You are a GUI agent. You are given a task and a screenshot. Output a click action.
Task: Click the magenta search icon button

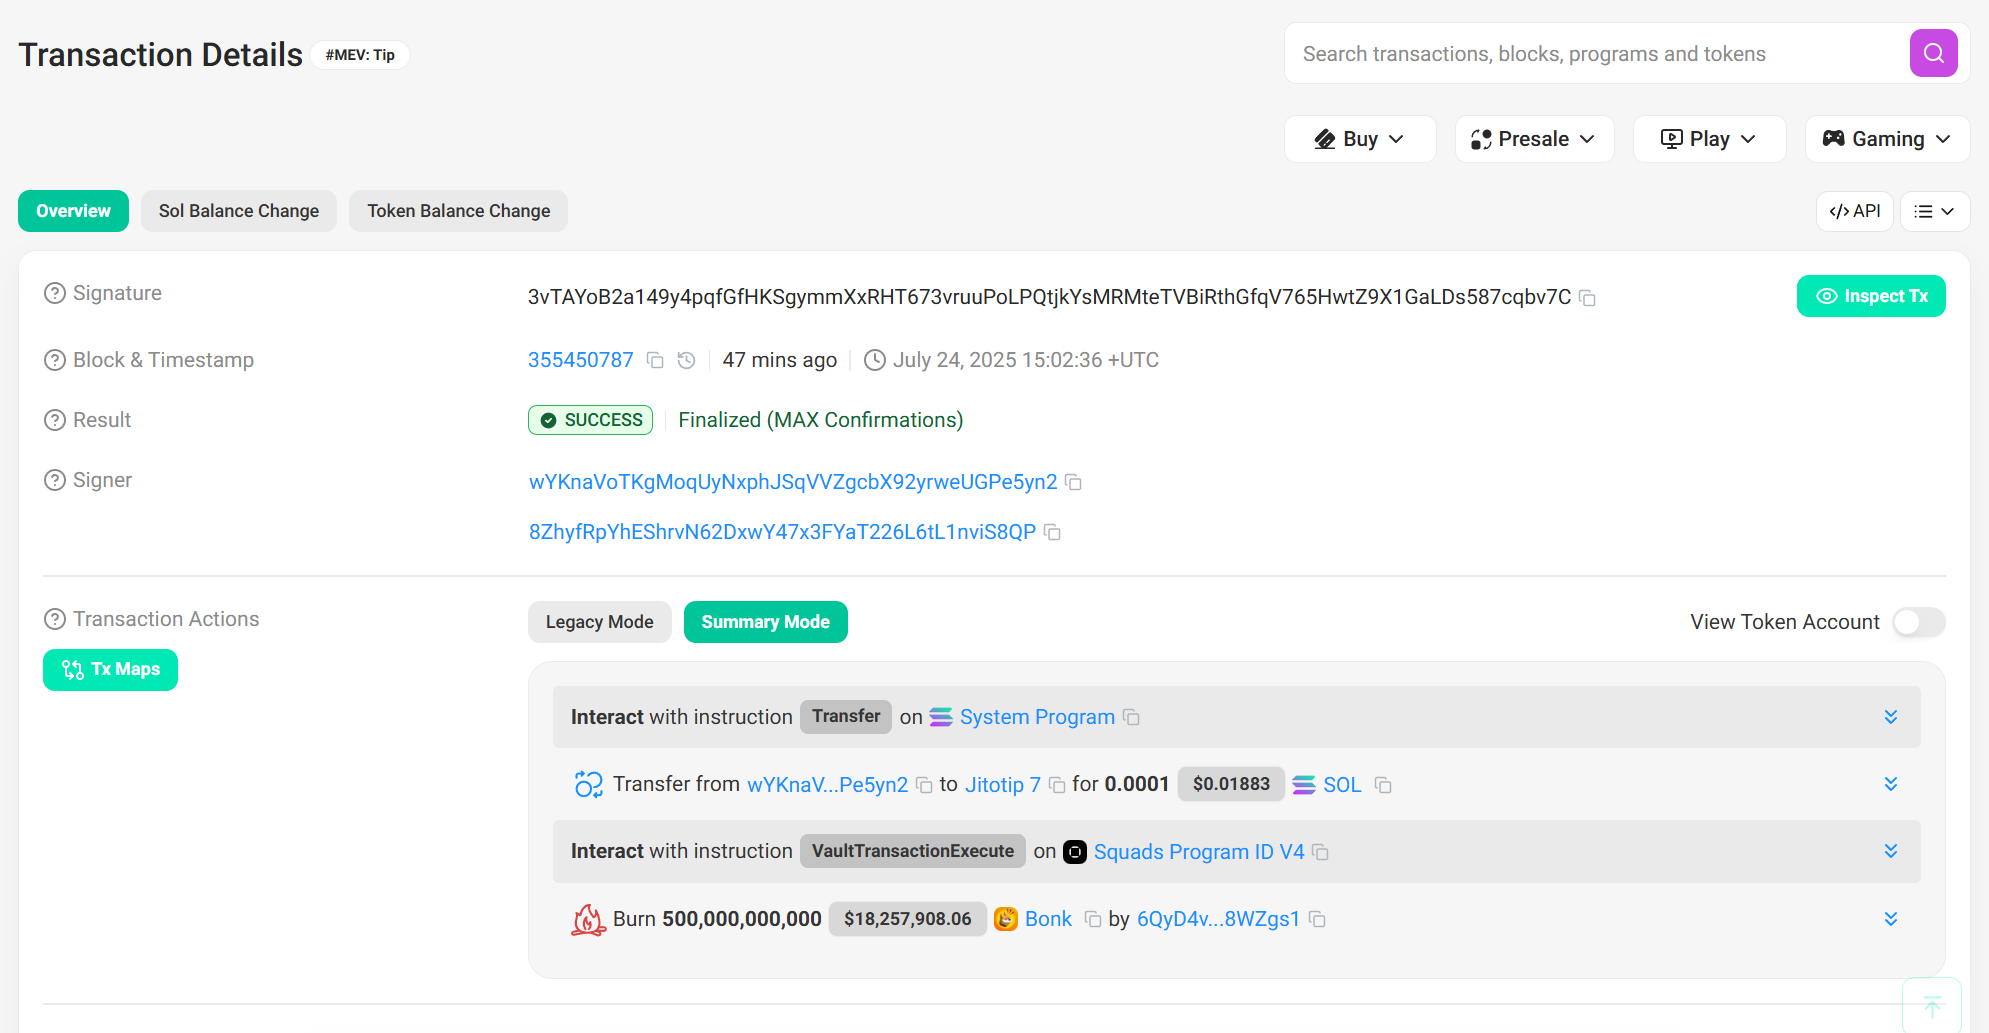pyautogui.click(x=1933, y=53)
